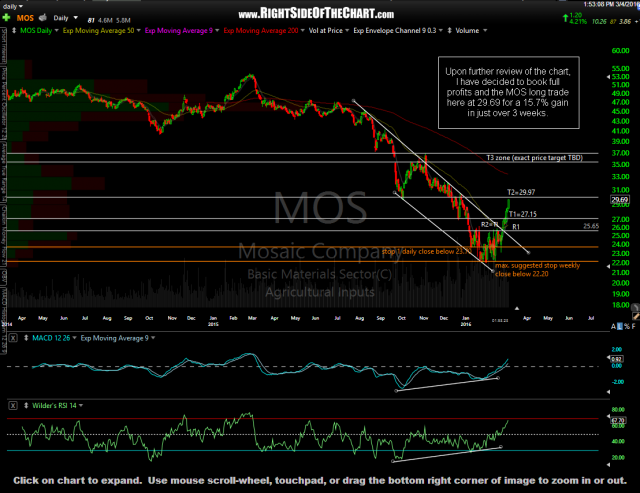Image resolution: width=640 pixels, height=493 pixels.
Task: Click the MACD scale arrow near 0.92
Action: [x=608, y=359]
